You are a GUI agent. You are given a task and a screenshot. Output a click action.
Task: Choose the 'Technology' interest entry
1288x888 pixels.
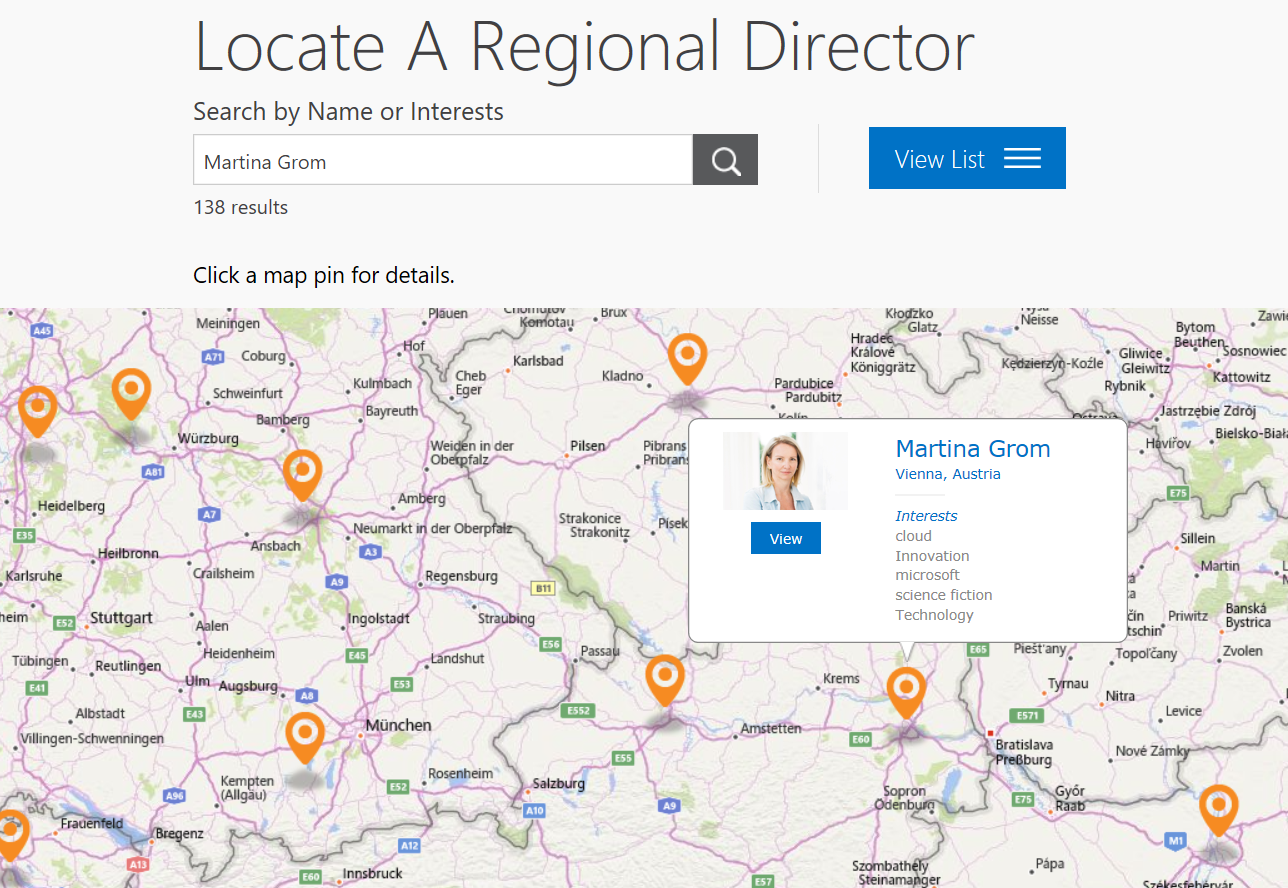(x=934, y=615)
